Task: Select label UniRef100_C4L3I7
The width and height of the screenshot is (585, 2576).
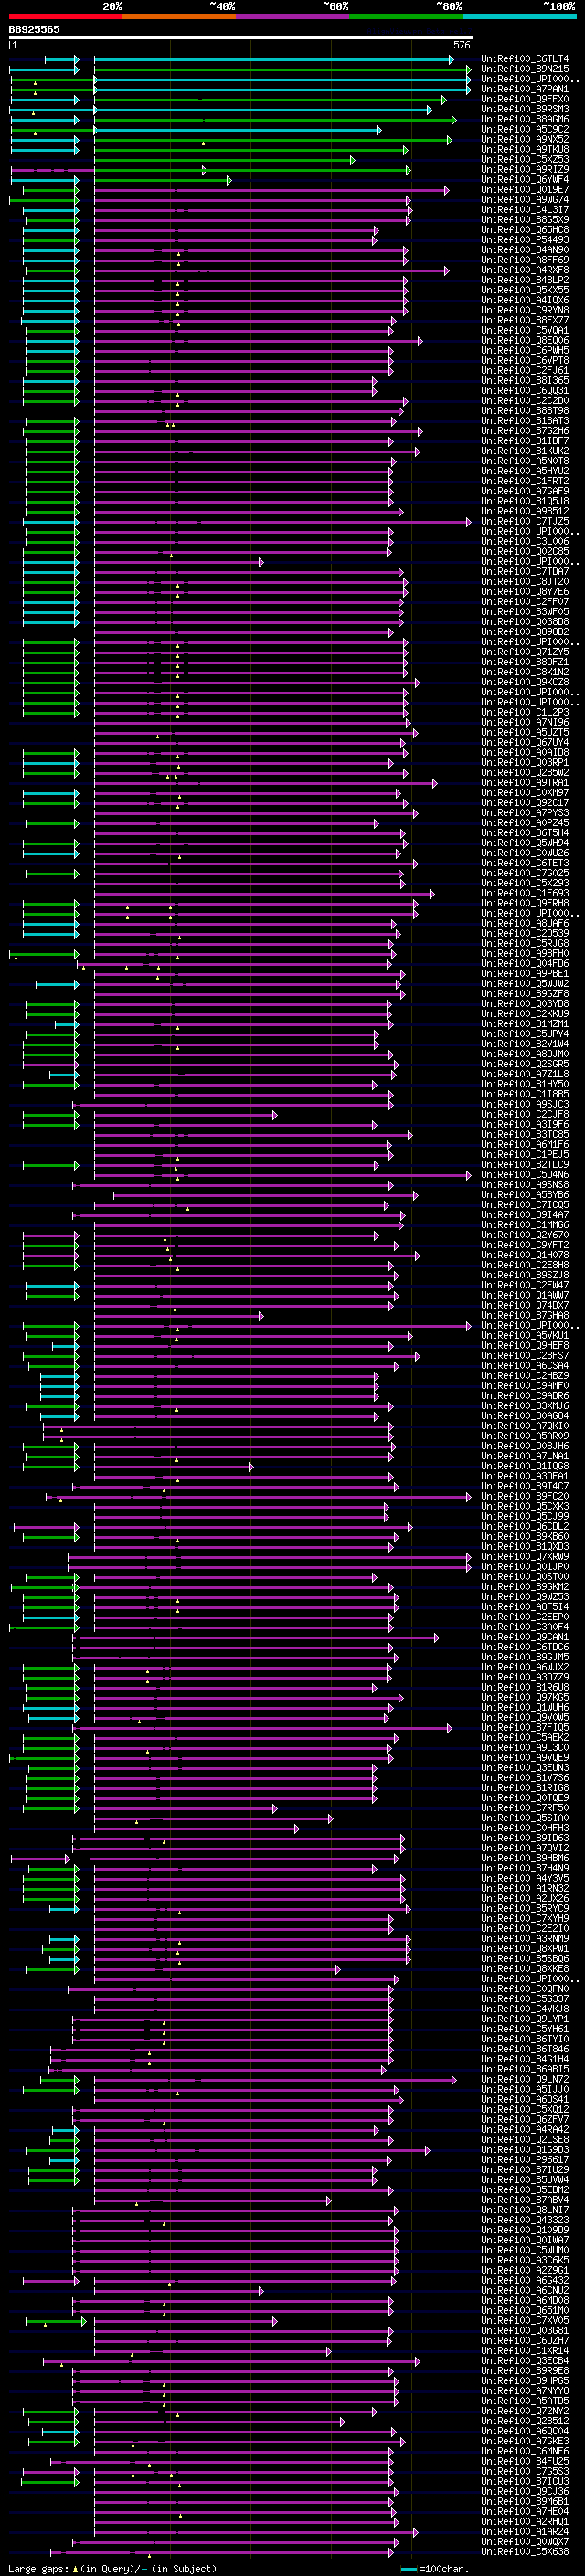Action: [525, 210]
